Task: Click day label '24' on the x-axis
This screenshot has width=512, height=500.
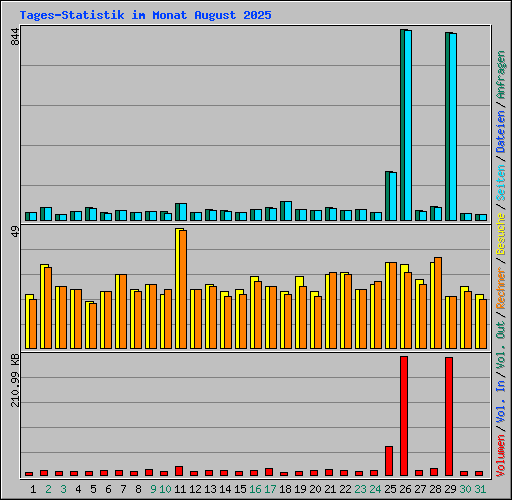Action: [x=375, y=489]
